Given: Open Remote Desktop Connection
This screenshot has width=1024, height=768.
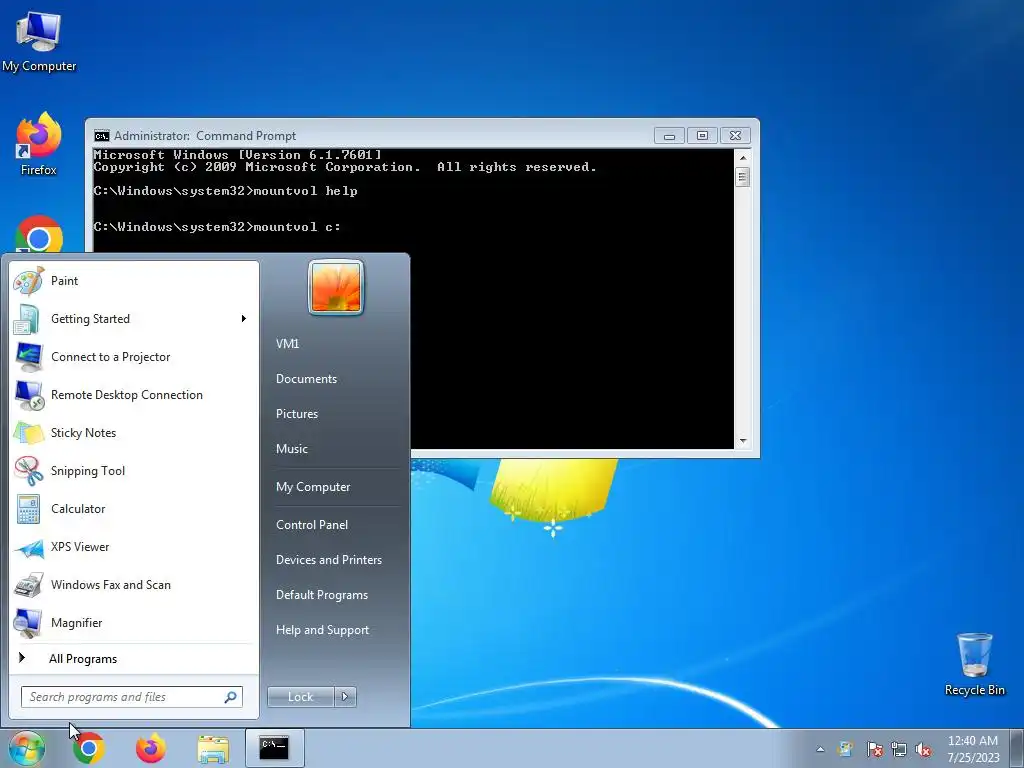Looking at the screenshot, I should [134, 395].
